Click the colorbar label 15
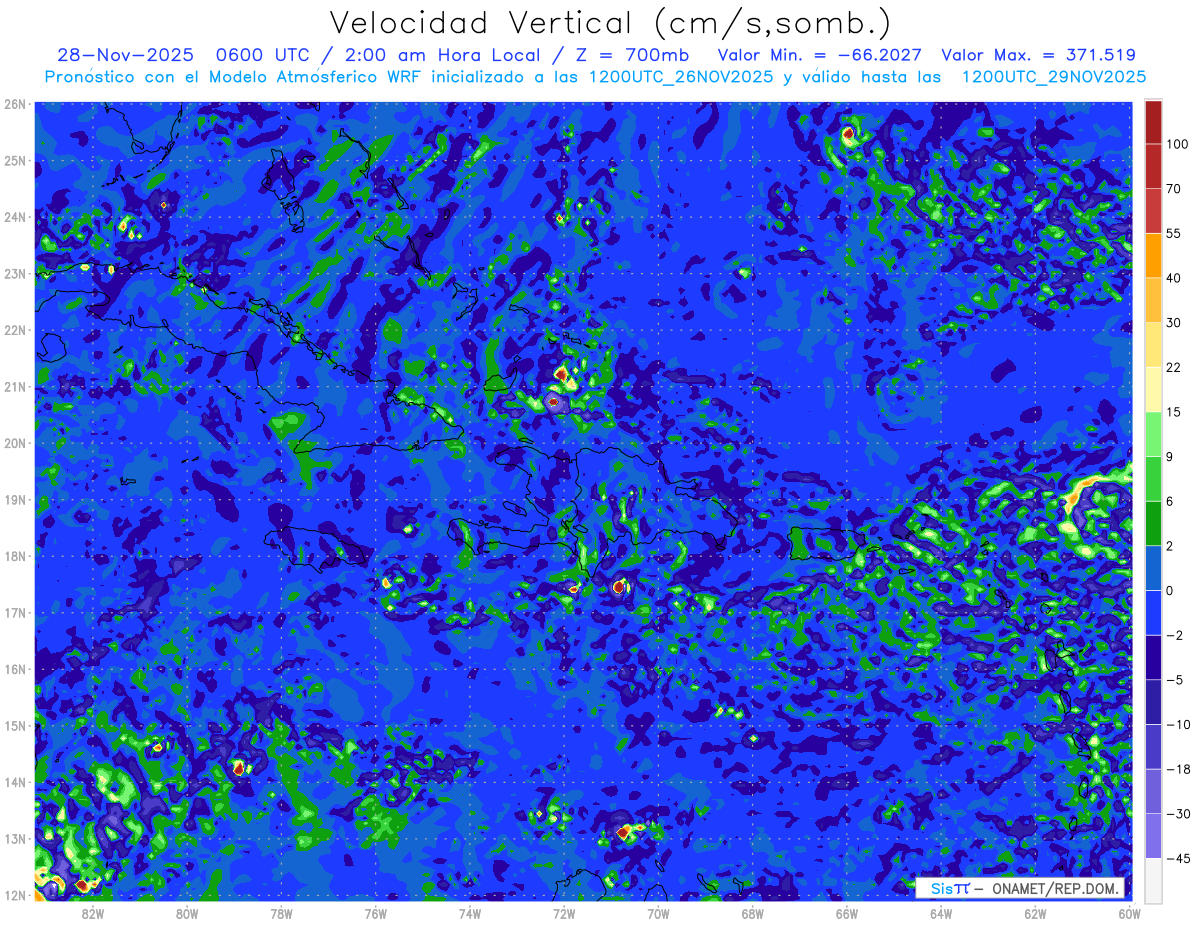 tap(1175, 412)
